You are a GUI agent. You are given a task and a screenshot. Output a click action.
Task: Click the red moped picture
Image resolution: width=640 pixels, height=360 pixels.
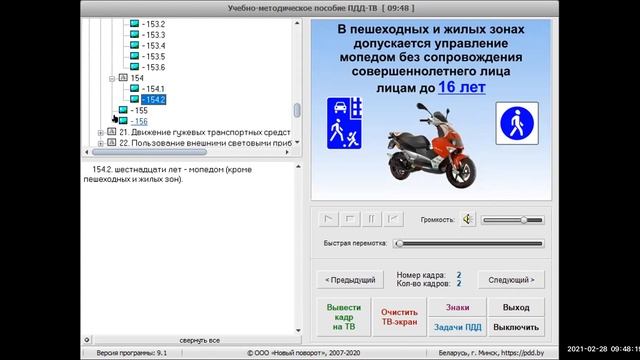pyautogui.click(x=431, y=146)
